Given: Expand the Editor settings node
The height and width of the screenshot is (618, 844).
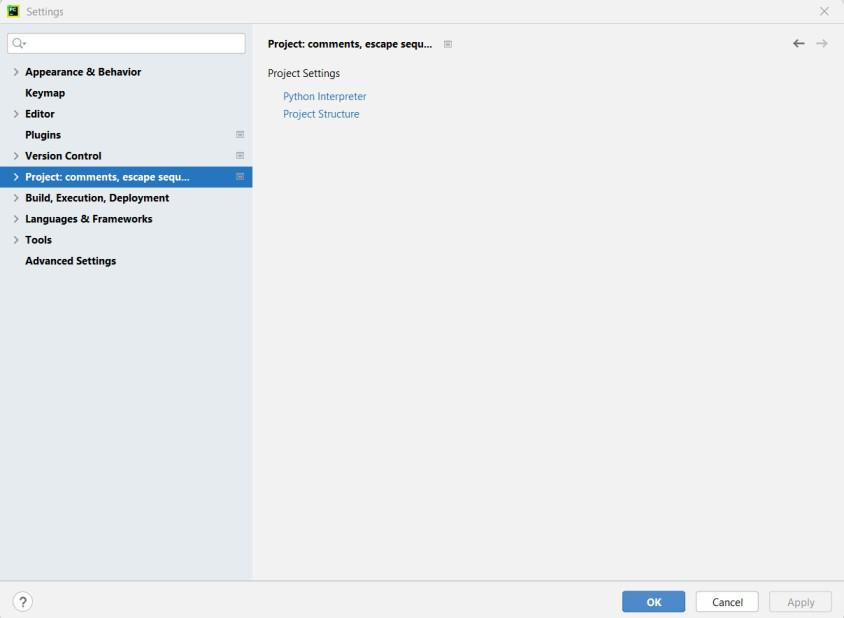Looking at the screenshot, I should [x=16, y=114].
